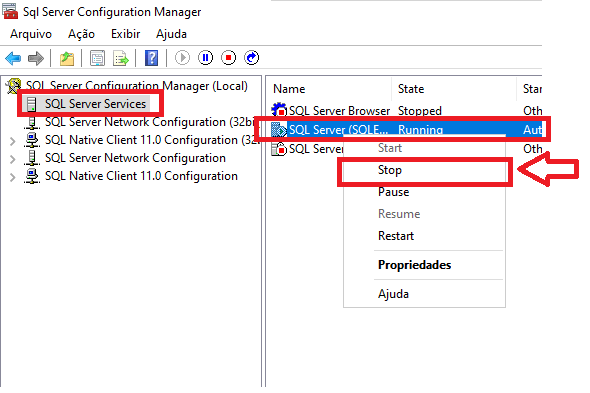
Task: Click the SQL Server Services tree icon
Action: coord(32,104)
